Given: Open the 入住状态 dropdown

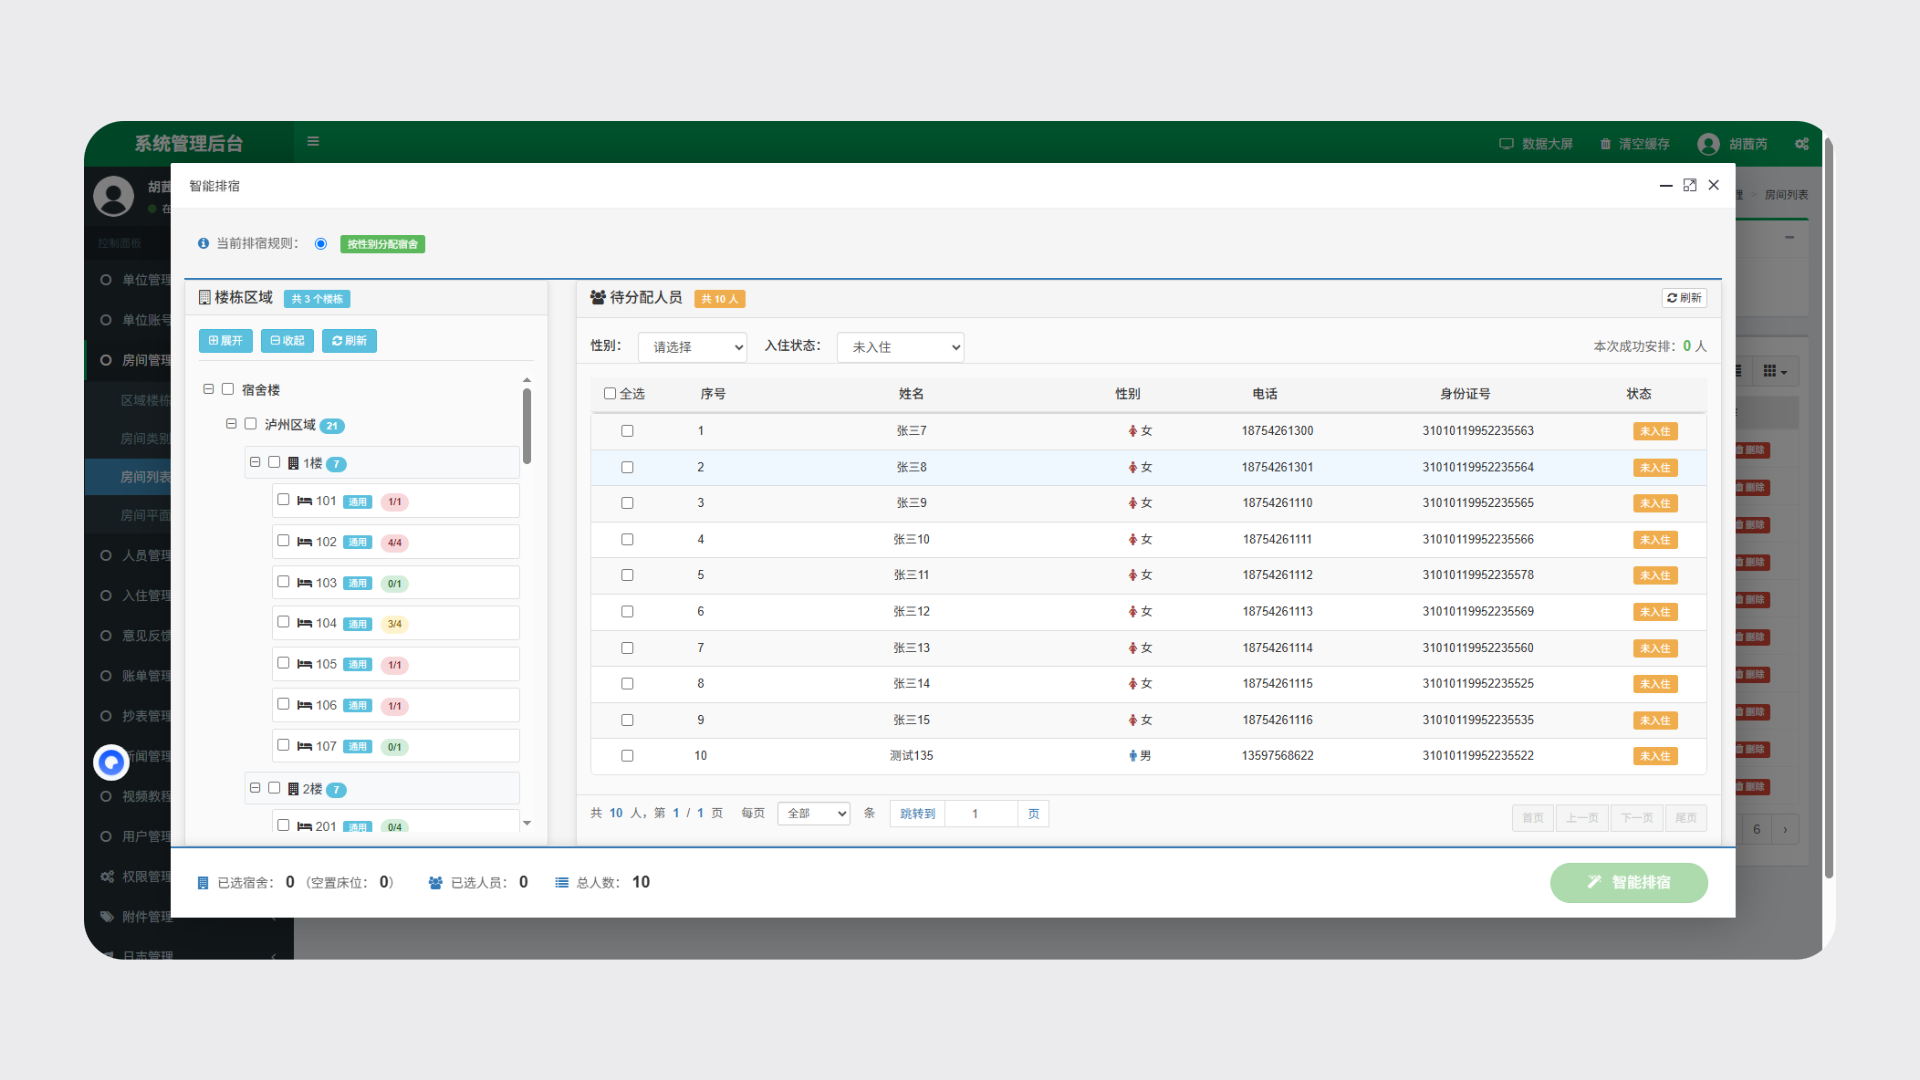Looking at the screenshot, I should coord(900,347).
